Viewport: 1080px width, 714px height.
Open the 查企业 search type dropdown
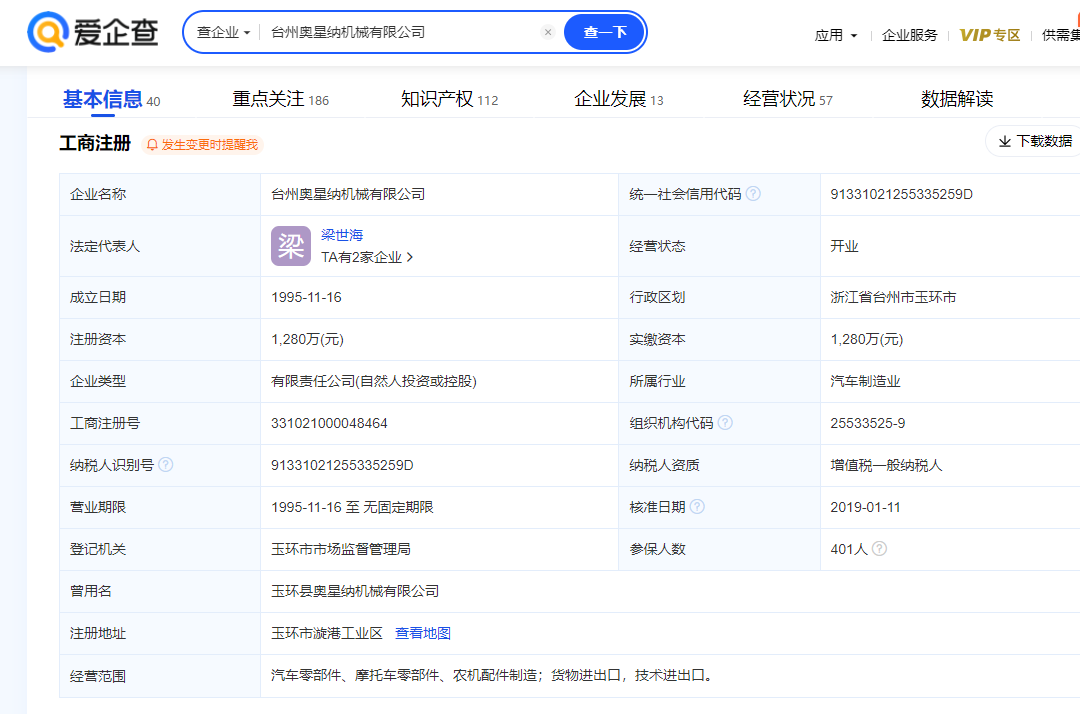(x=223, y=32)
